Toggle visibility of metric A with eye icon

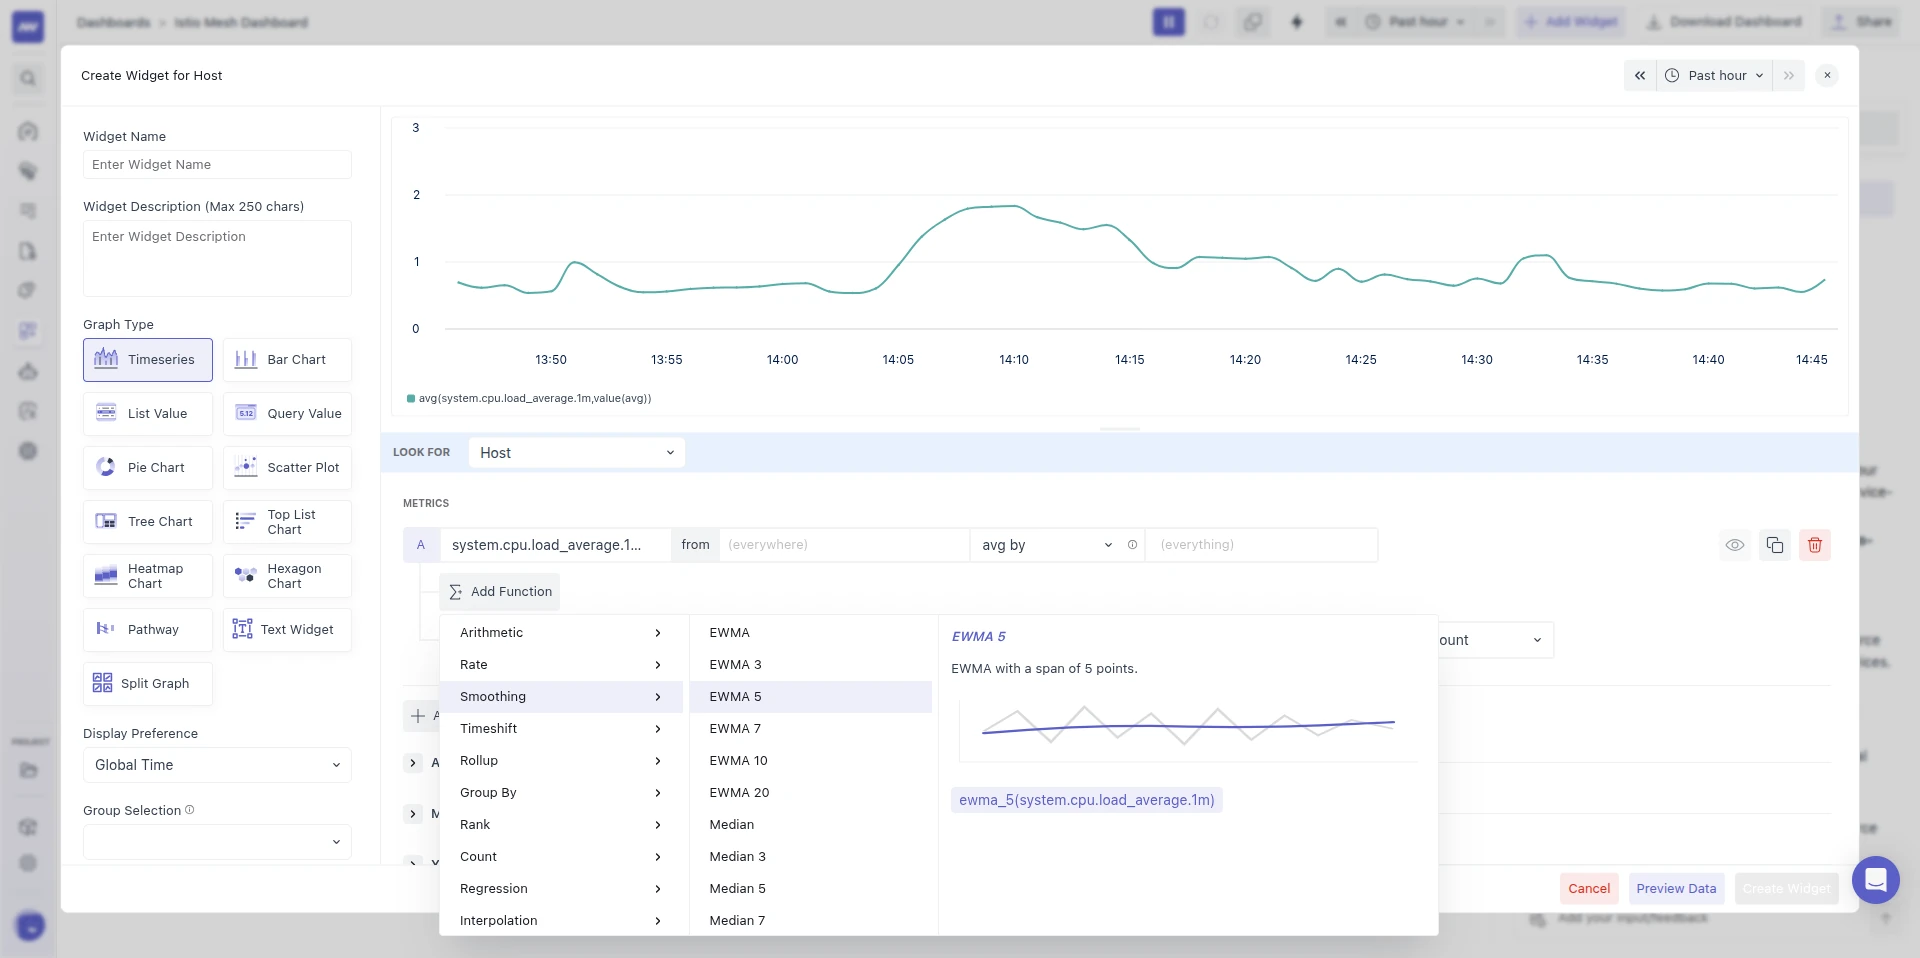1735,545
